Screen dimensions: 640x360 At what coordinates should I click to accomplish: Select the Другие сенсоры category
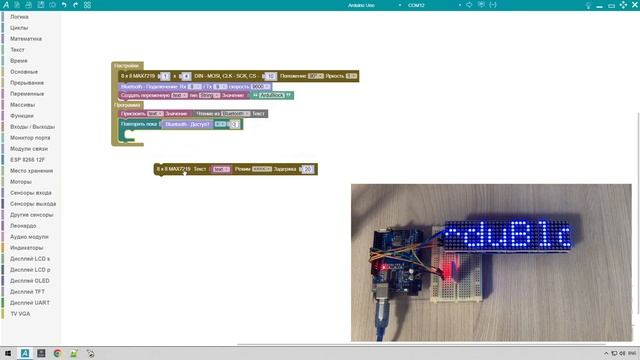tap(31, 215)
